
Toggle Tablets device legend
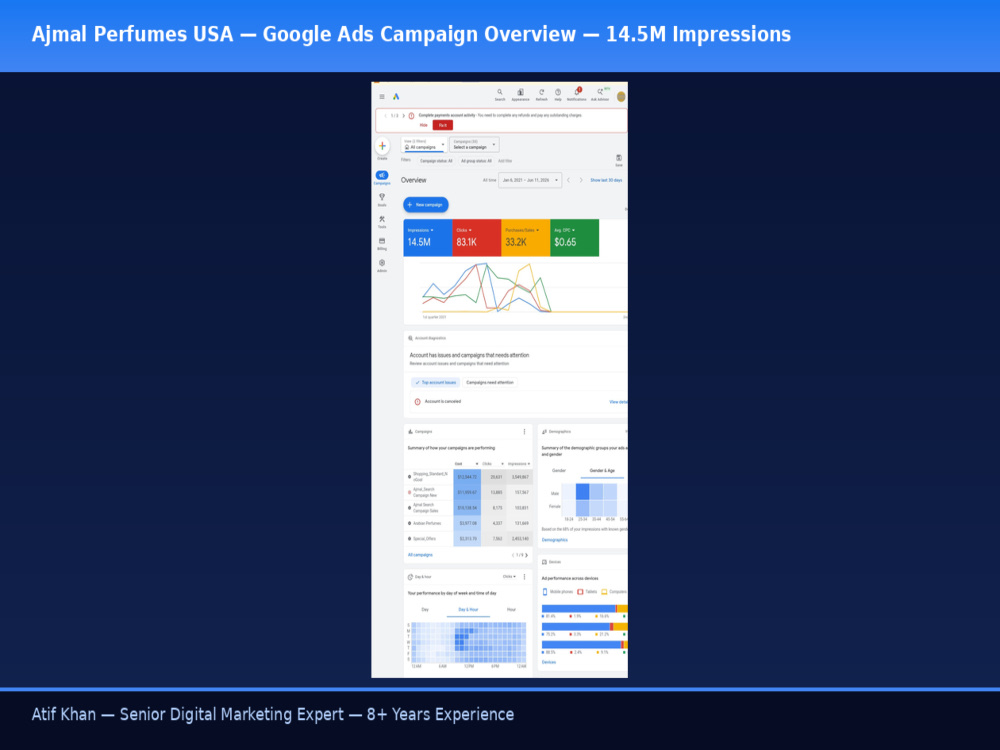tap(587, 592)
